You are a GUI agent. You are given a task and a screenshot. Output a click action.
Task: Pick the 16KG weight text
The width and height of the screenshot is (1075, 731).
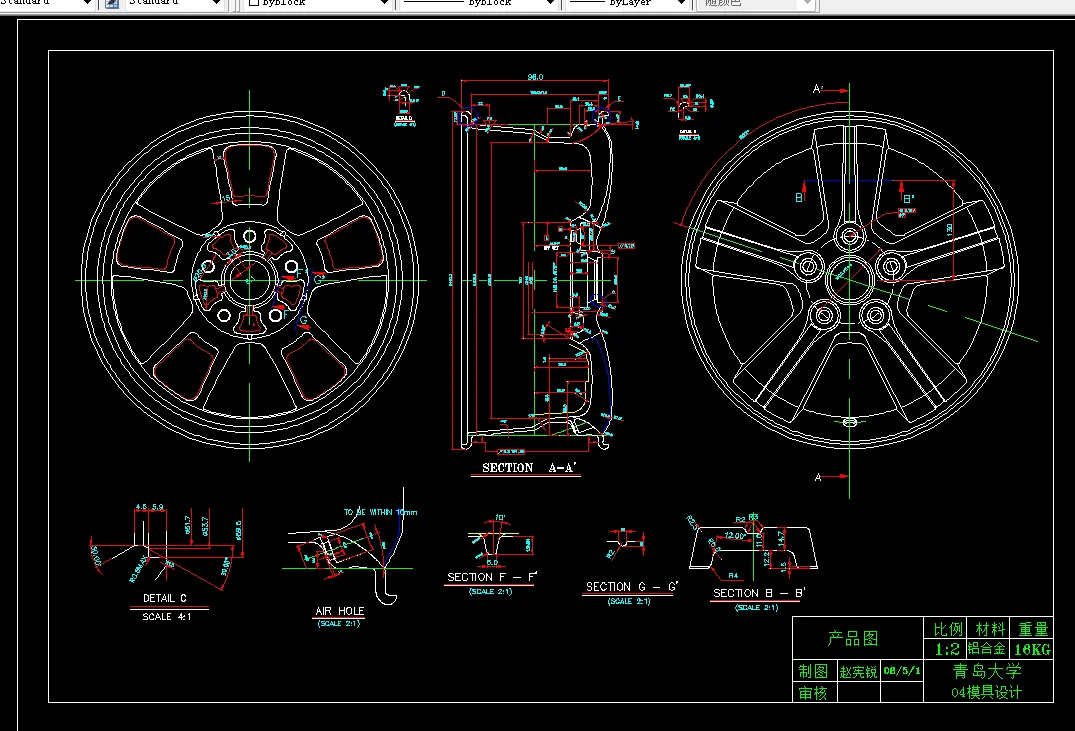pyautogui.click(x=1033, y=650)
